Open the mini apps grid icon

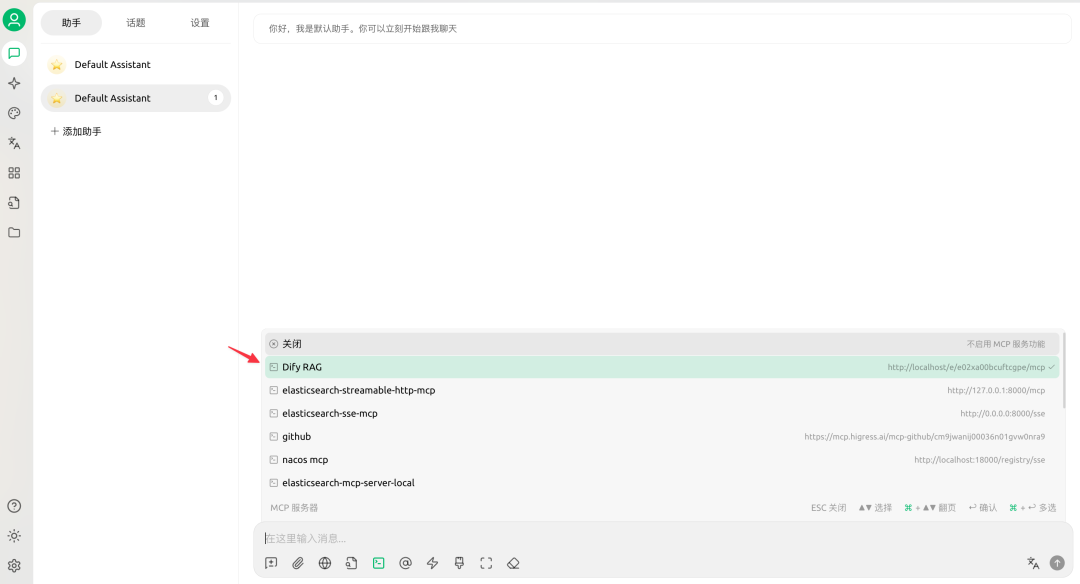point(14,172)
